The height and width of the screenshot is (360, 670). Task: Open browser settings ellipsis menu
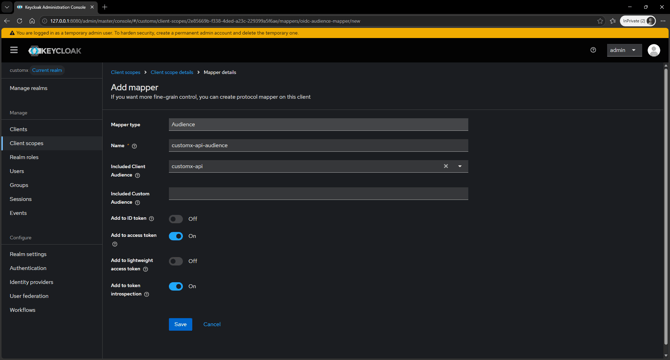point(663,21)
